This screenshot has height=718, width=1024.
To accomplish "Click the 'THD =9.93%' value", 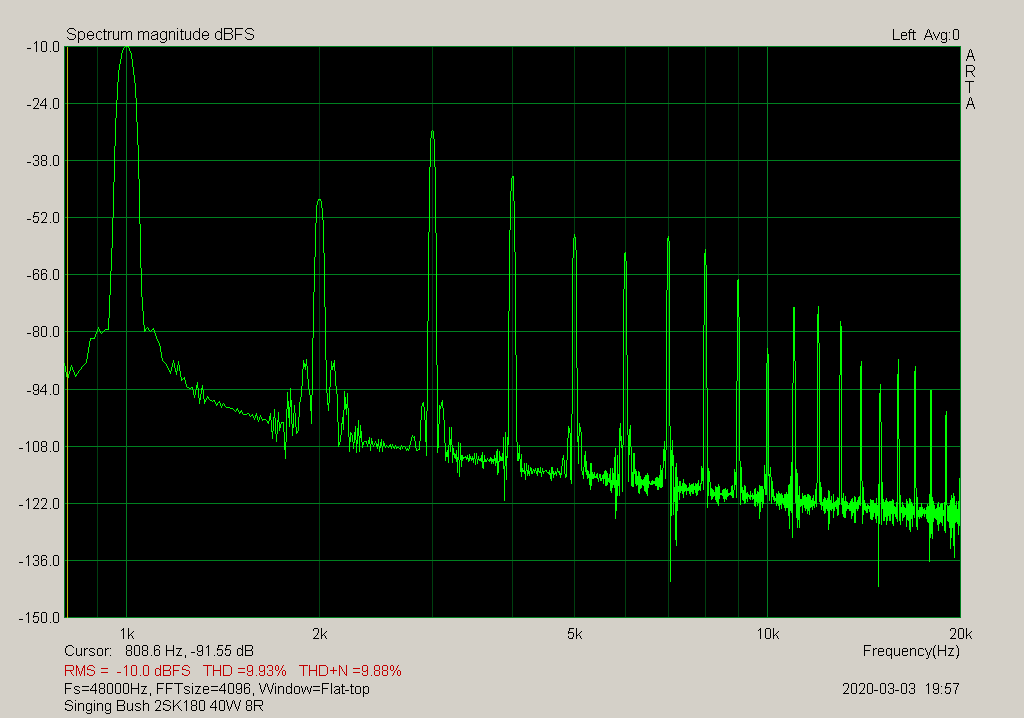I will tap(245, 670).
